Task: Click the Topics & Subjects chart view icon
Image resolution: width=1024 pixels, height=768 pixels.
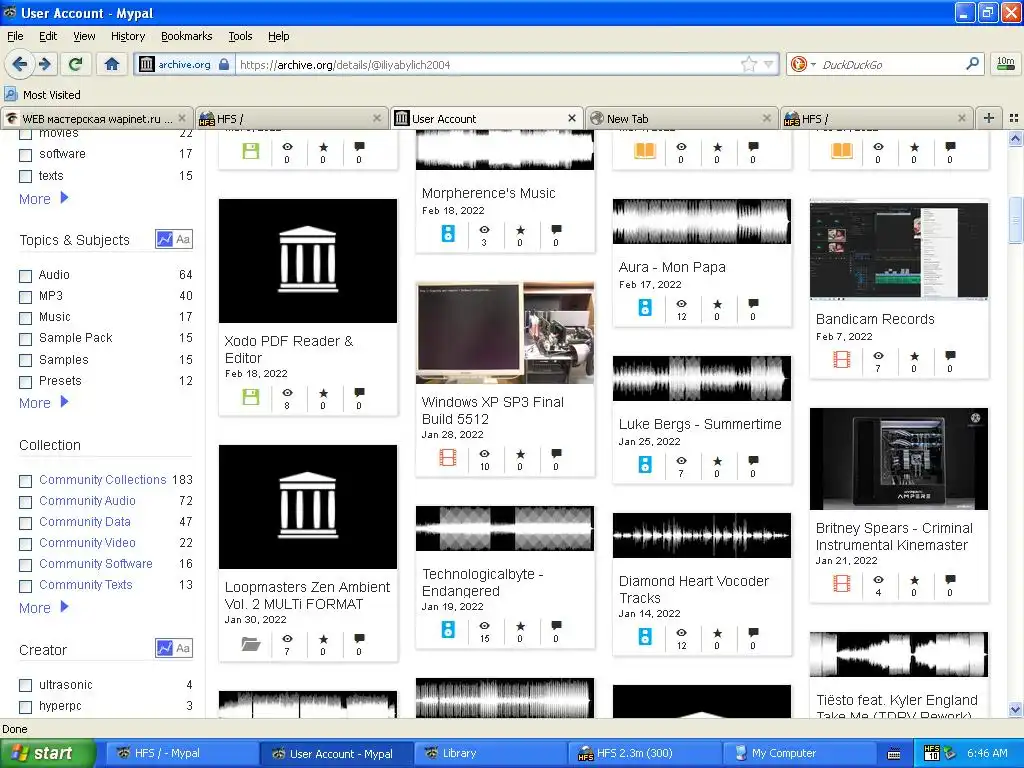Action: [165, 239]
